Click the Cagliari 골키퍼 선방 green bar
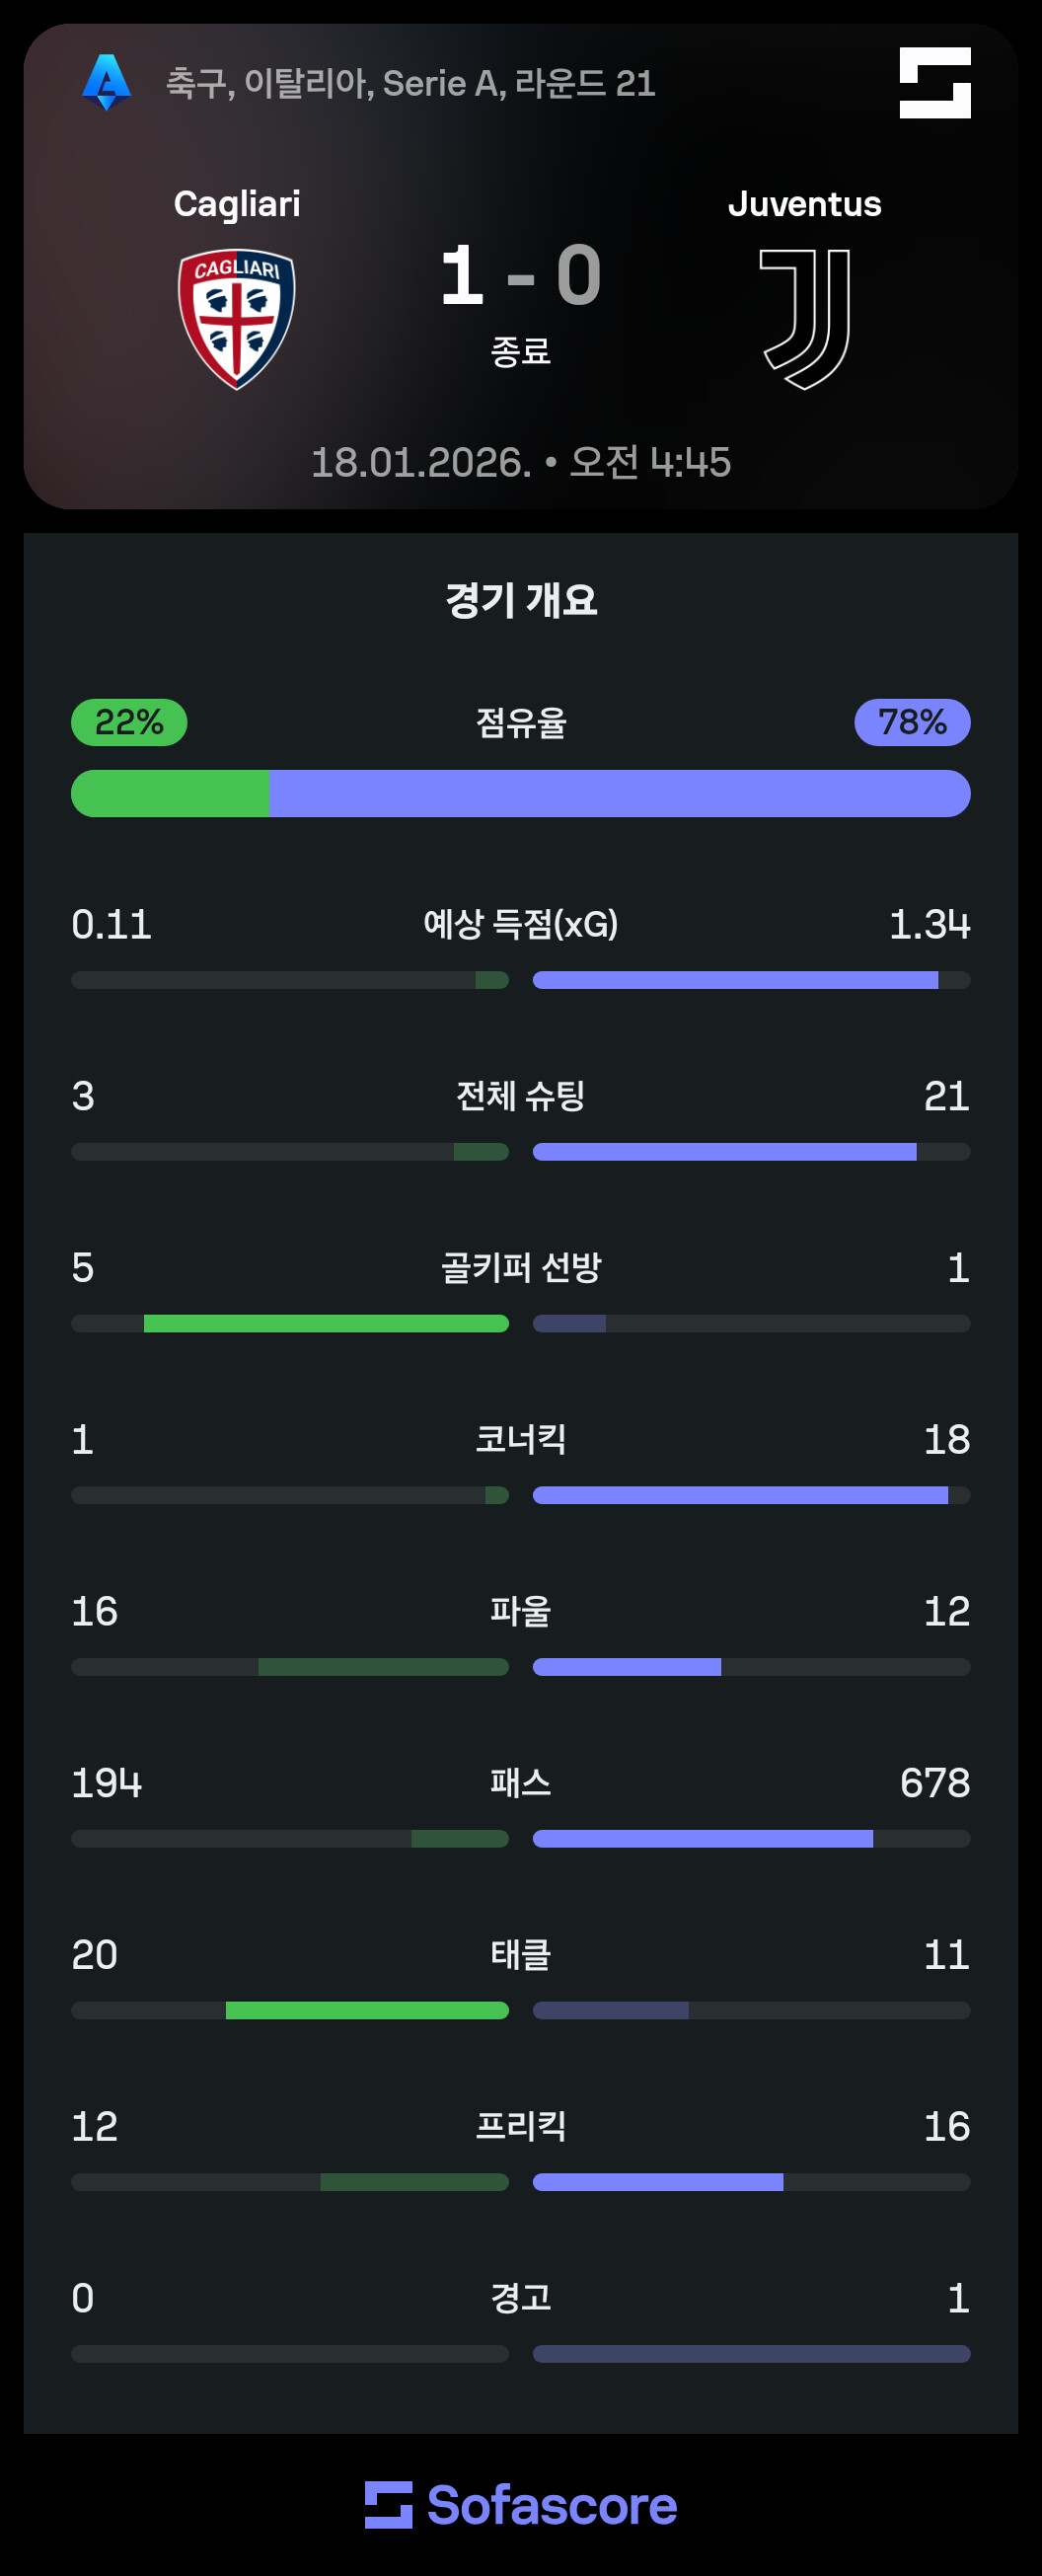This screenshot has width=1042, height=2576. [x=326, y=1324]
